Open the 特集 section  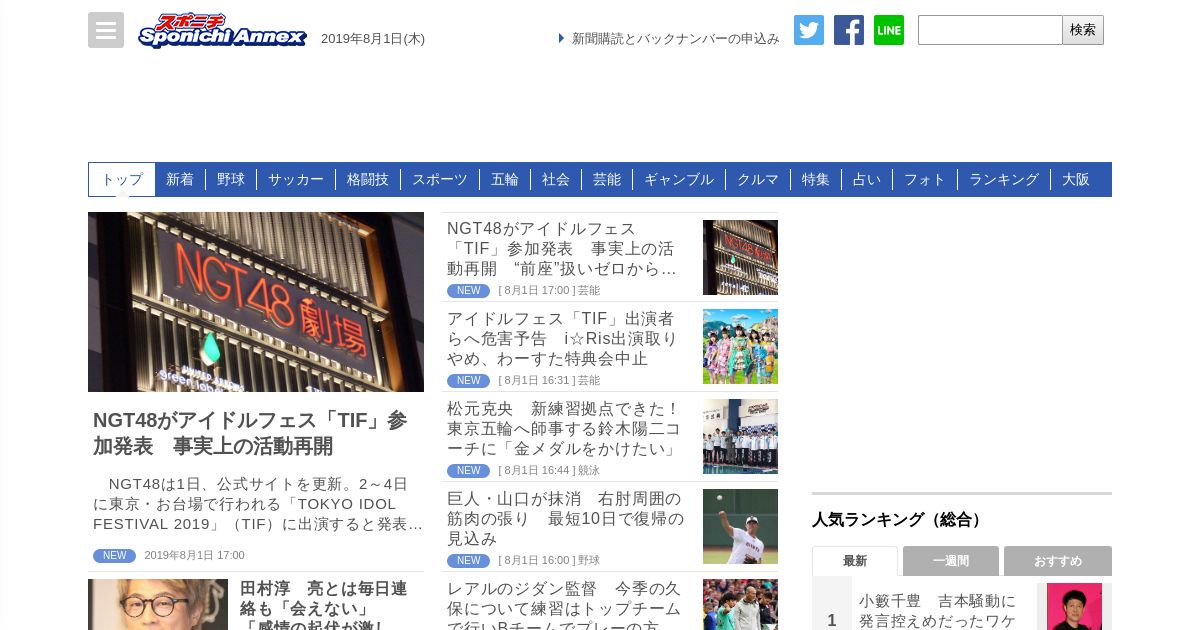click(816, 179)
